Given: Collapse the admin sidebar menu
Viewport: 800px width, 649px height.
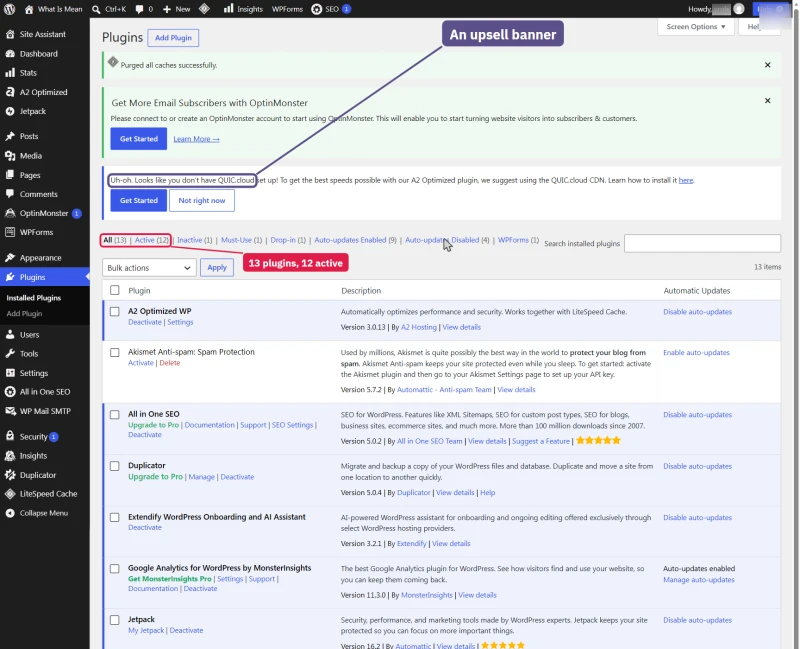Looking at the screenshot, I should 45,513.
